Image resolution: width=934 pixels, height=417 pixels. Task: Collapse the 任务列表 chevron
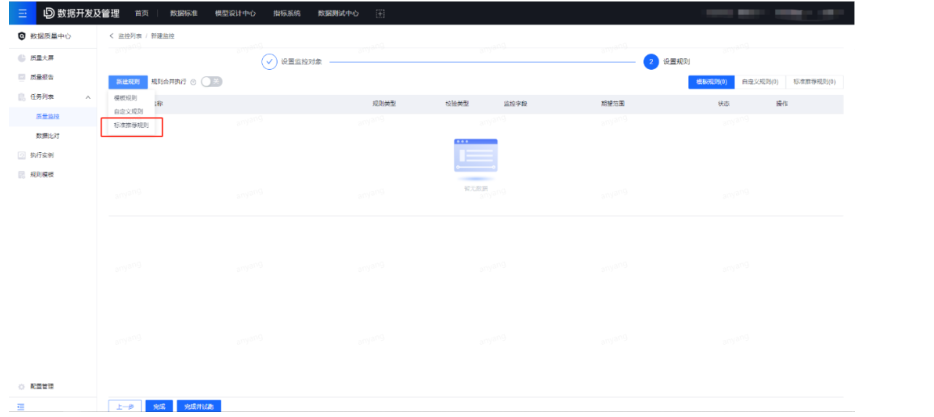coord(88,97)
